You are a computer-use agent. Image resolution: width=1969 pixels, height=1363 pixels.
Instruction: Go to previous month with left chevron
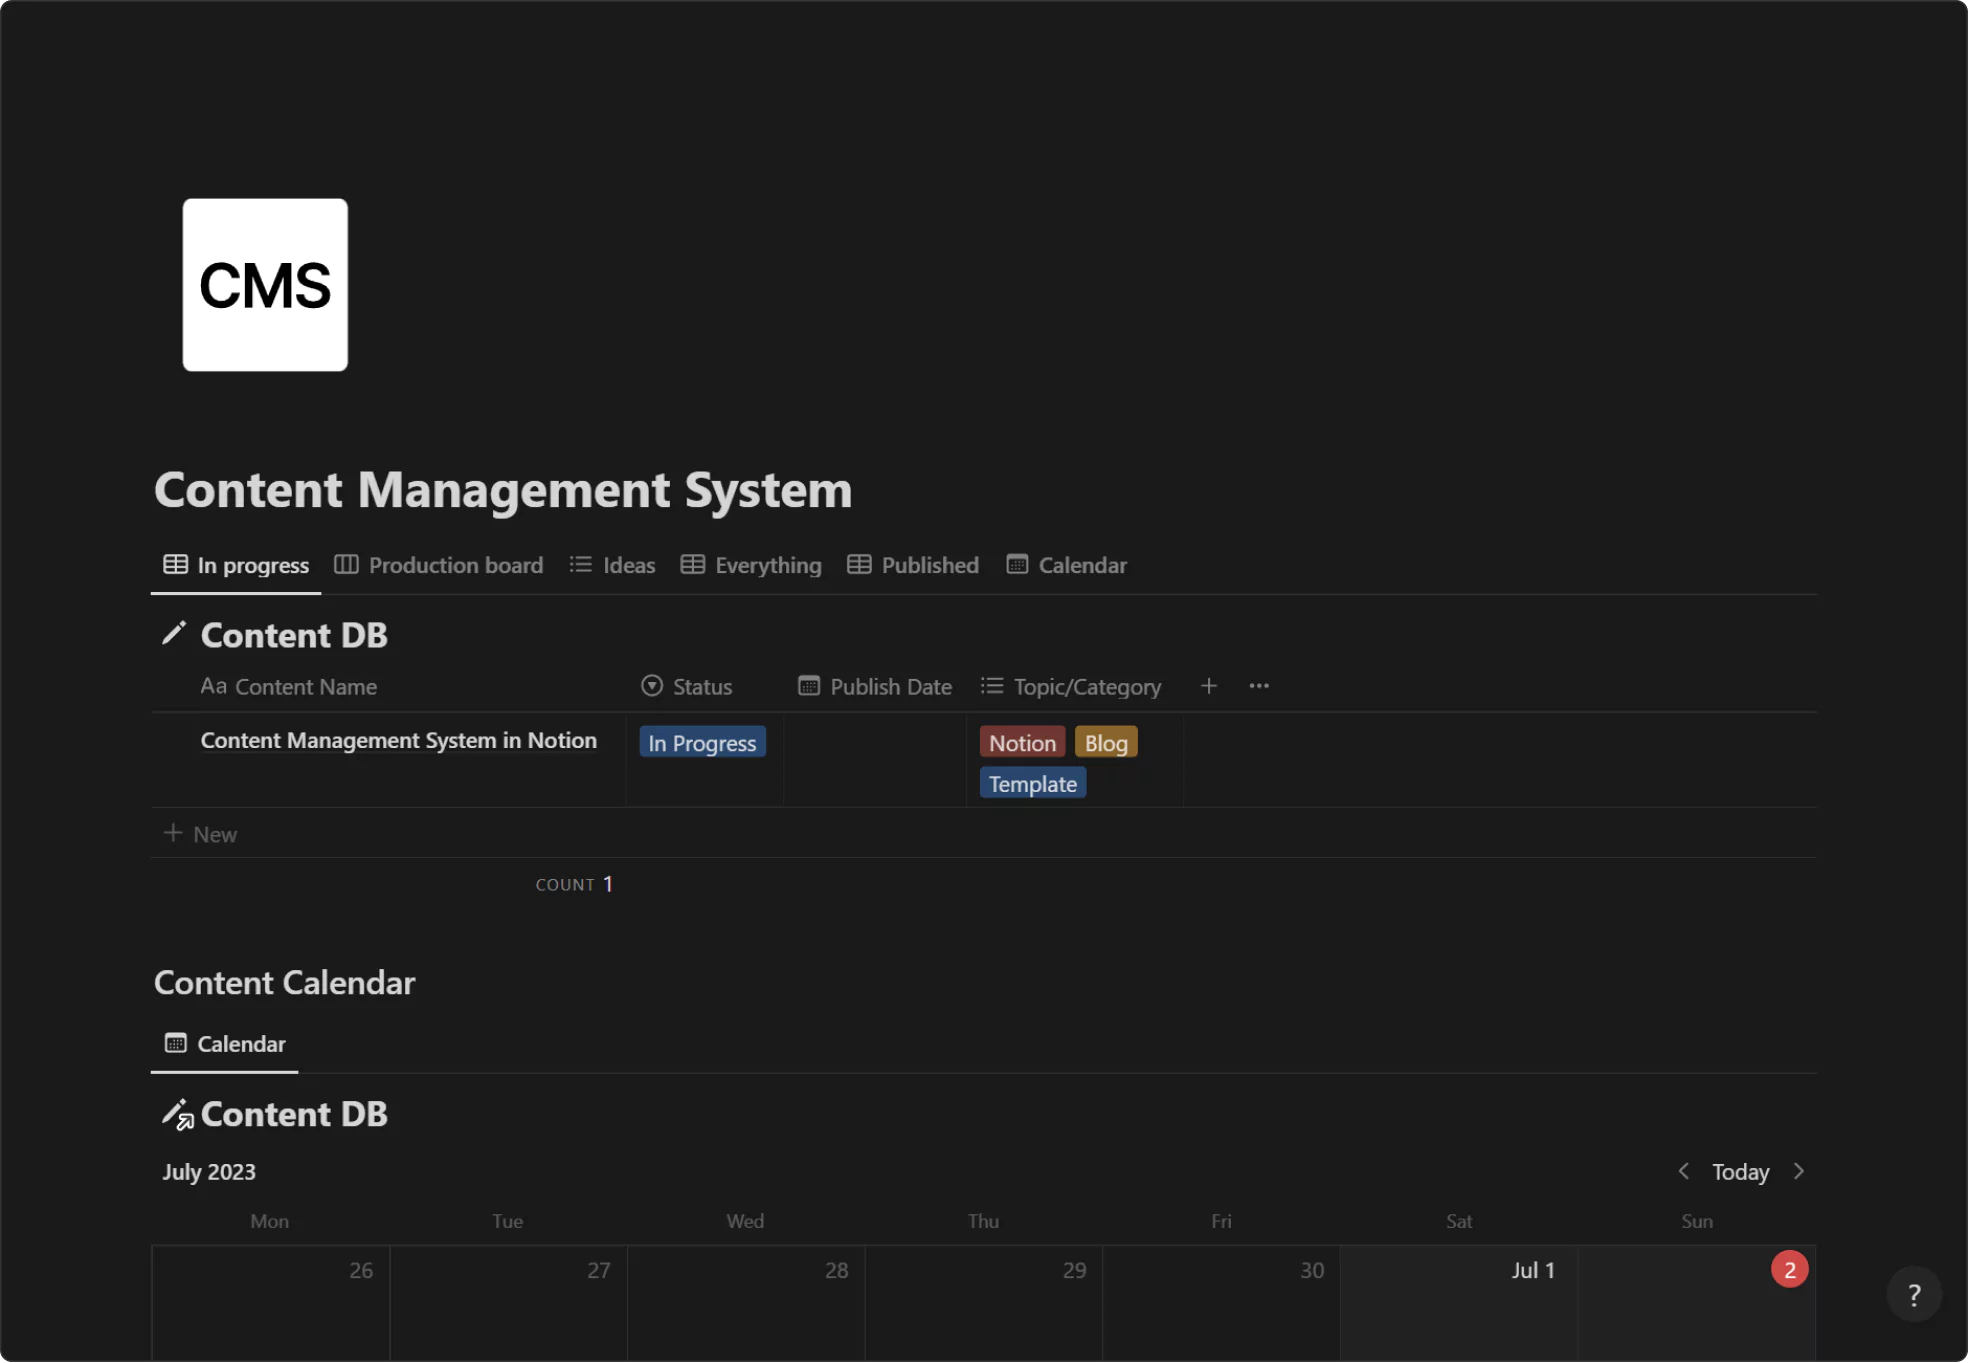point(1684,1171)
